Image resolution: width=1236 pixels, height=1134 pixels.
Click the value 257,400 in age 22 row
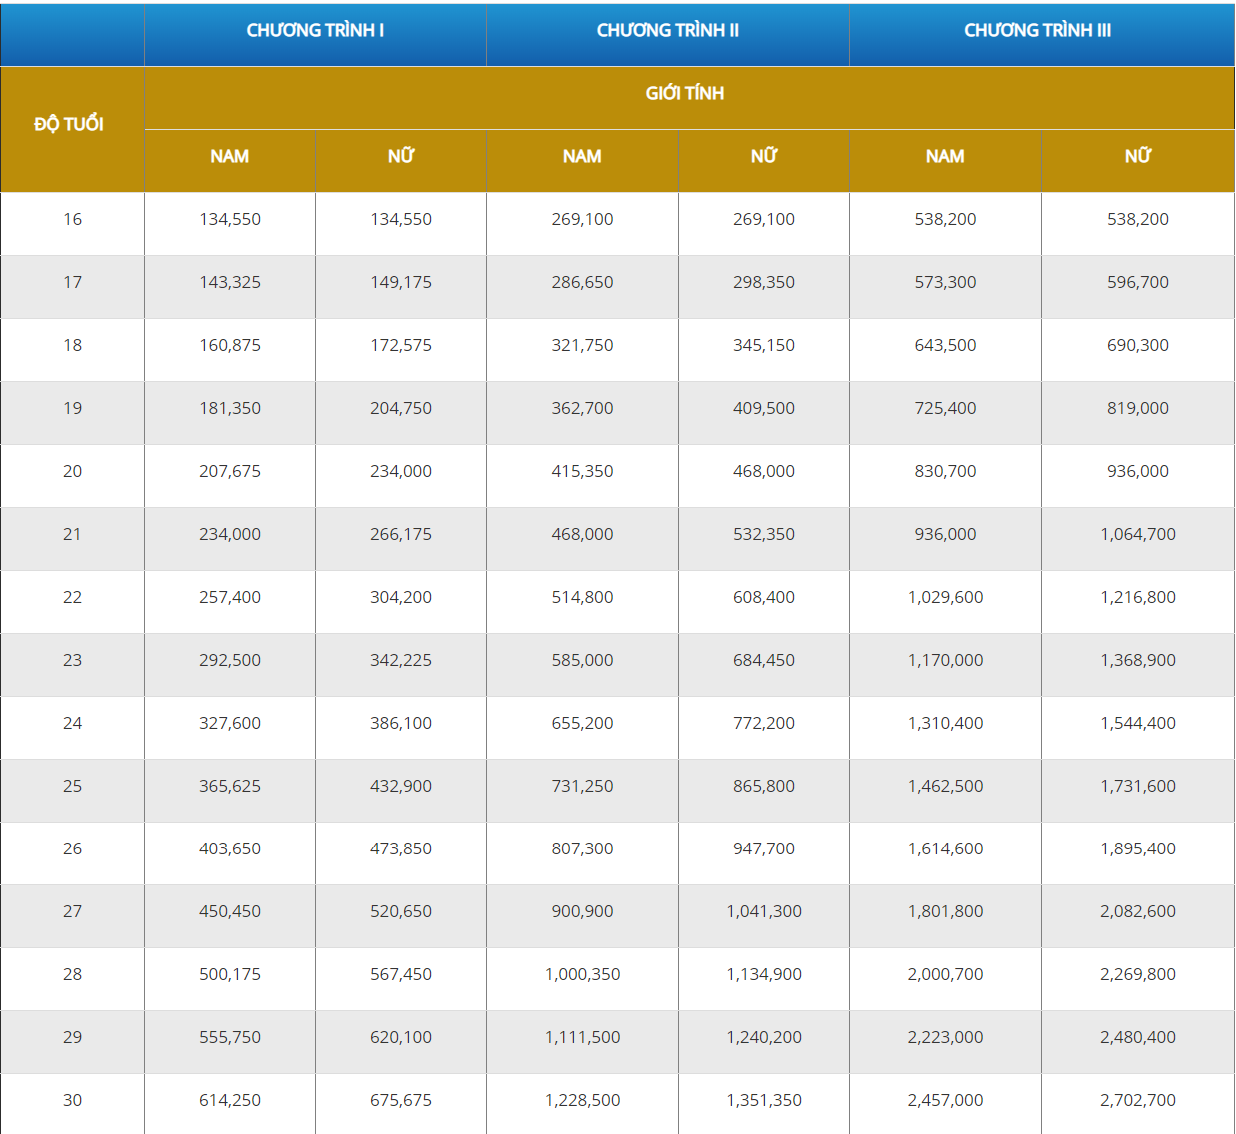[x=229, y=597]
